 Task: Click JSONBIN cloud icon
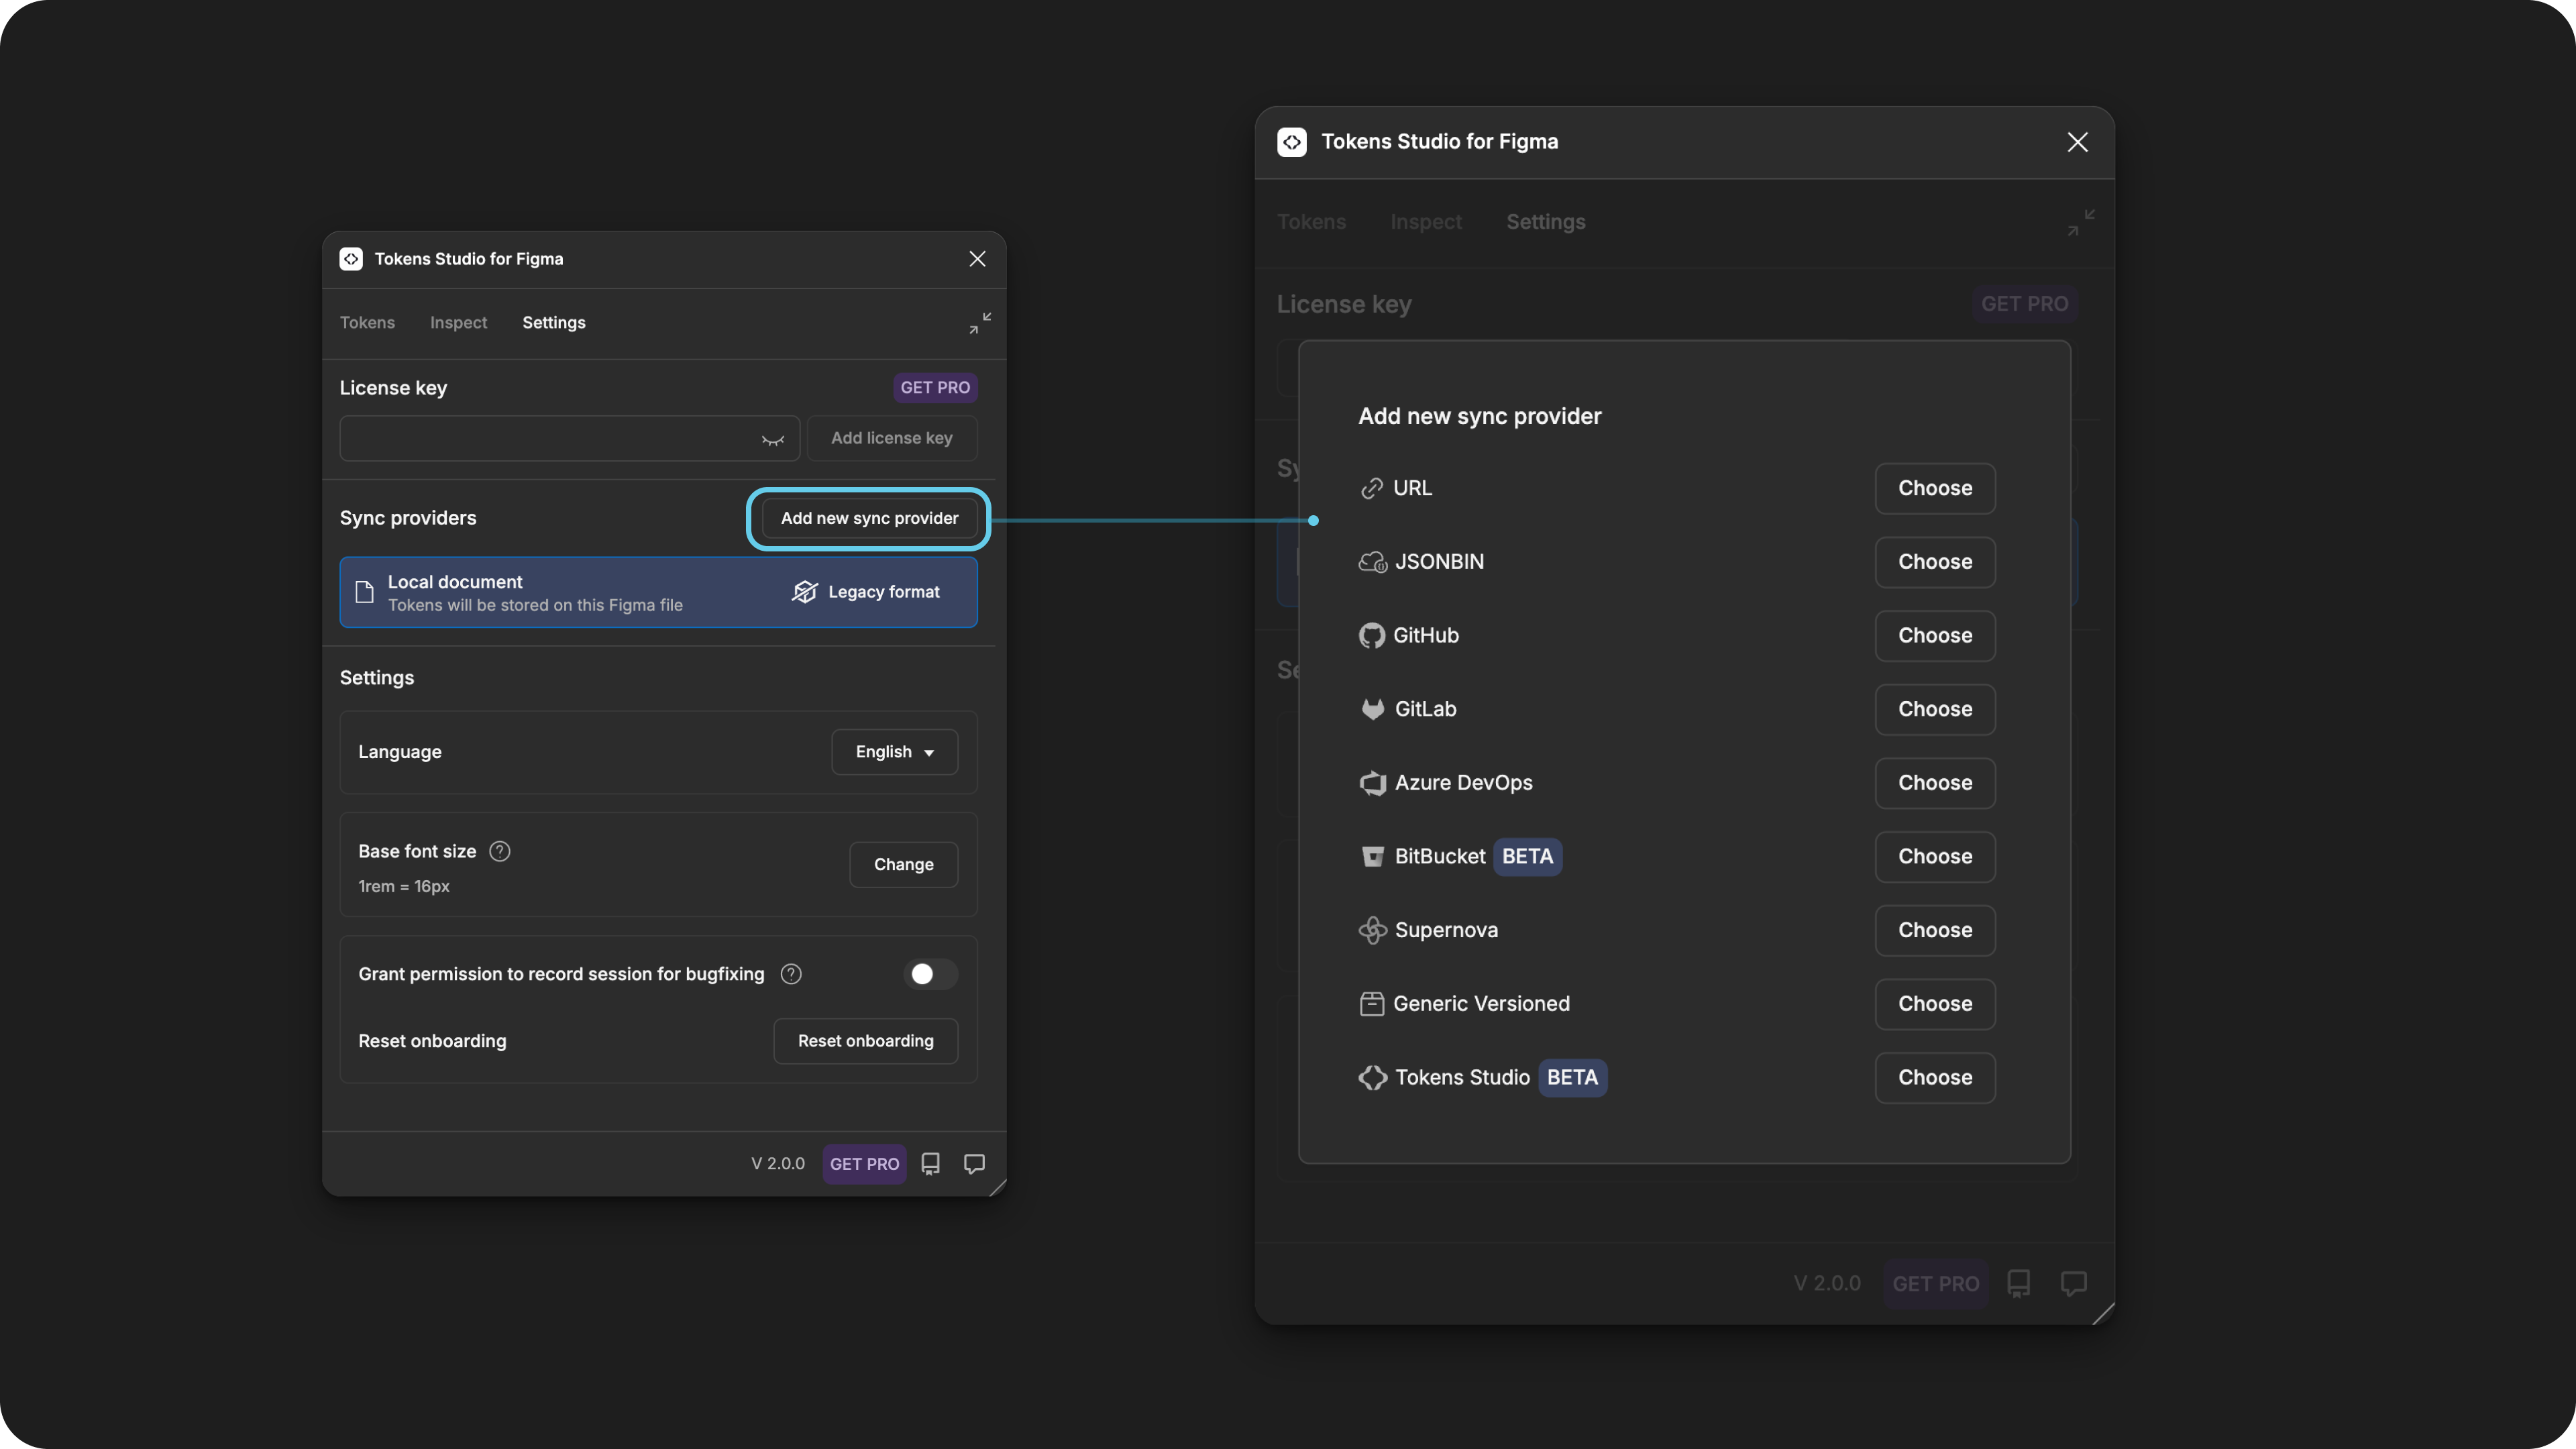[x=1373, y=562]
